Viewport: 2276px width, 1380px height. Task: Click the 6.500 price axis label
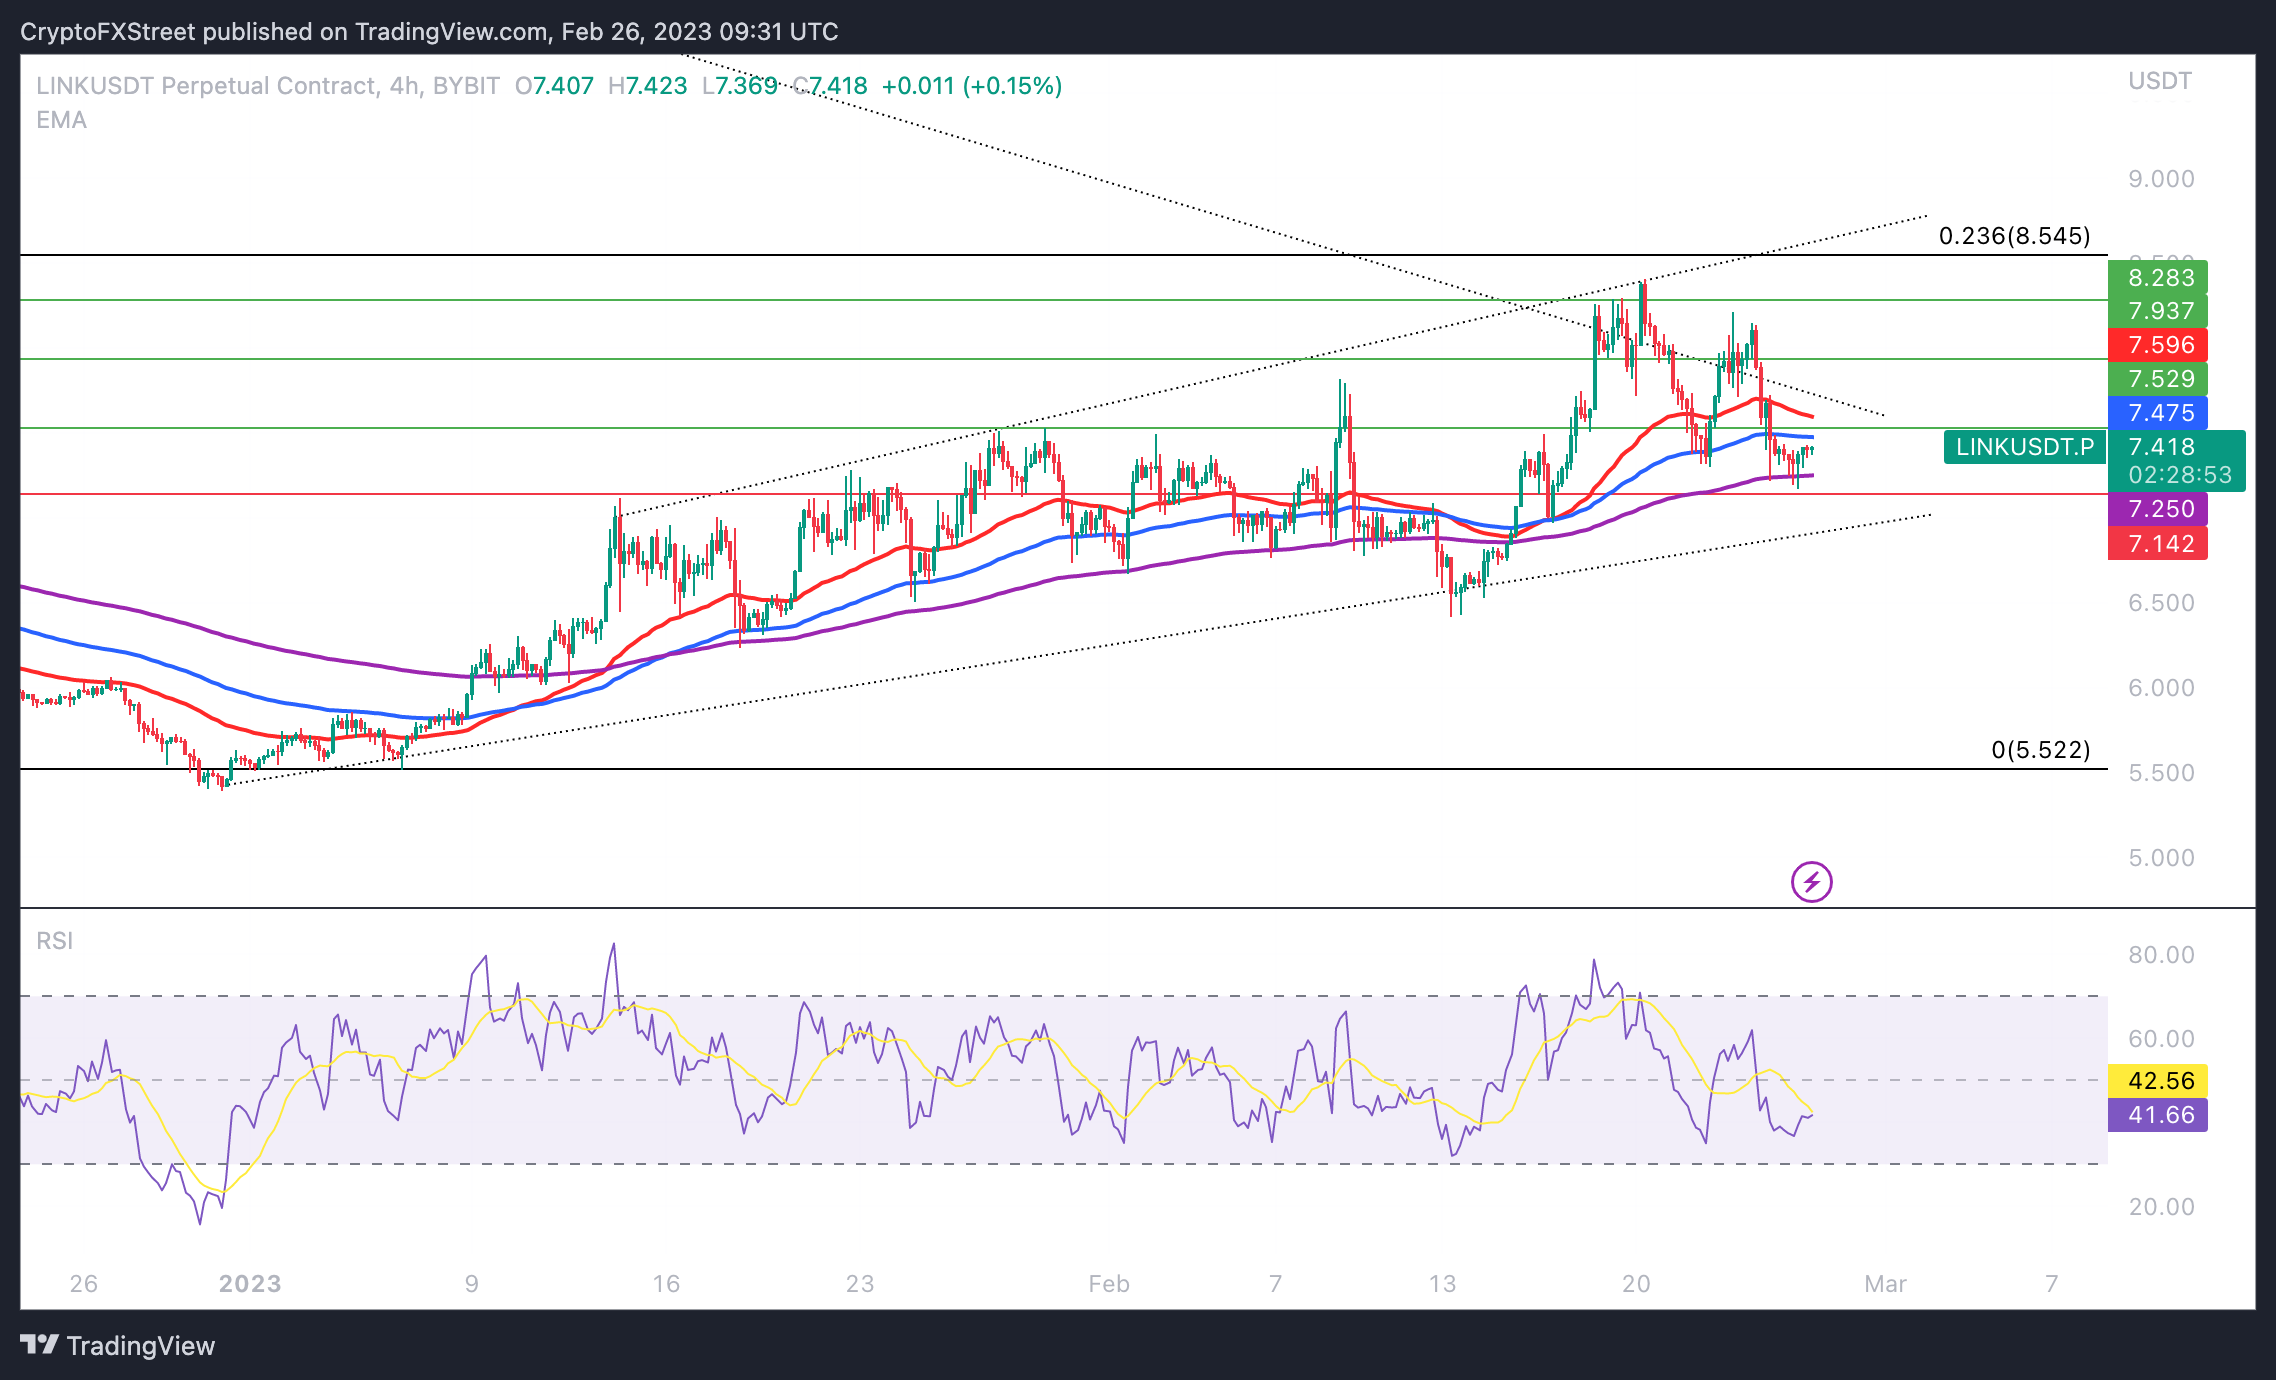pos(2161,603)
